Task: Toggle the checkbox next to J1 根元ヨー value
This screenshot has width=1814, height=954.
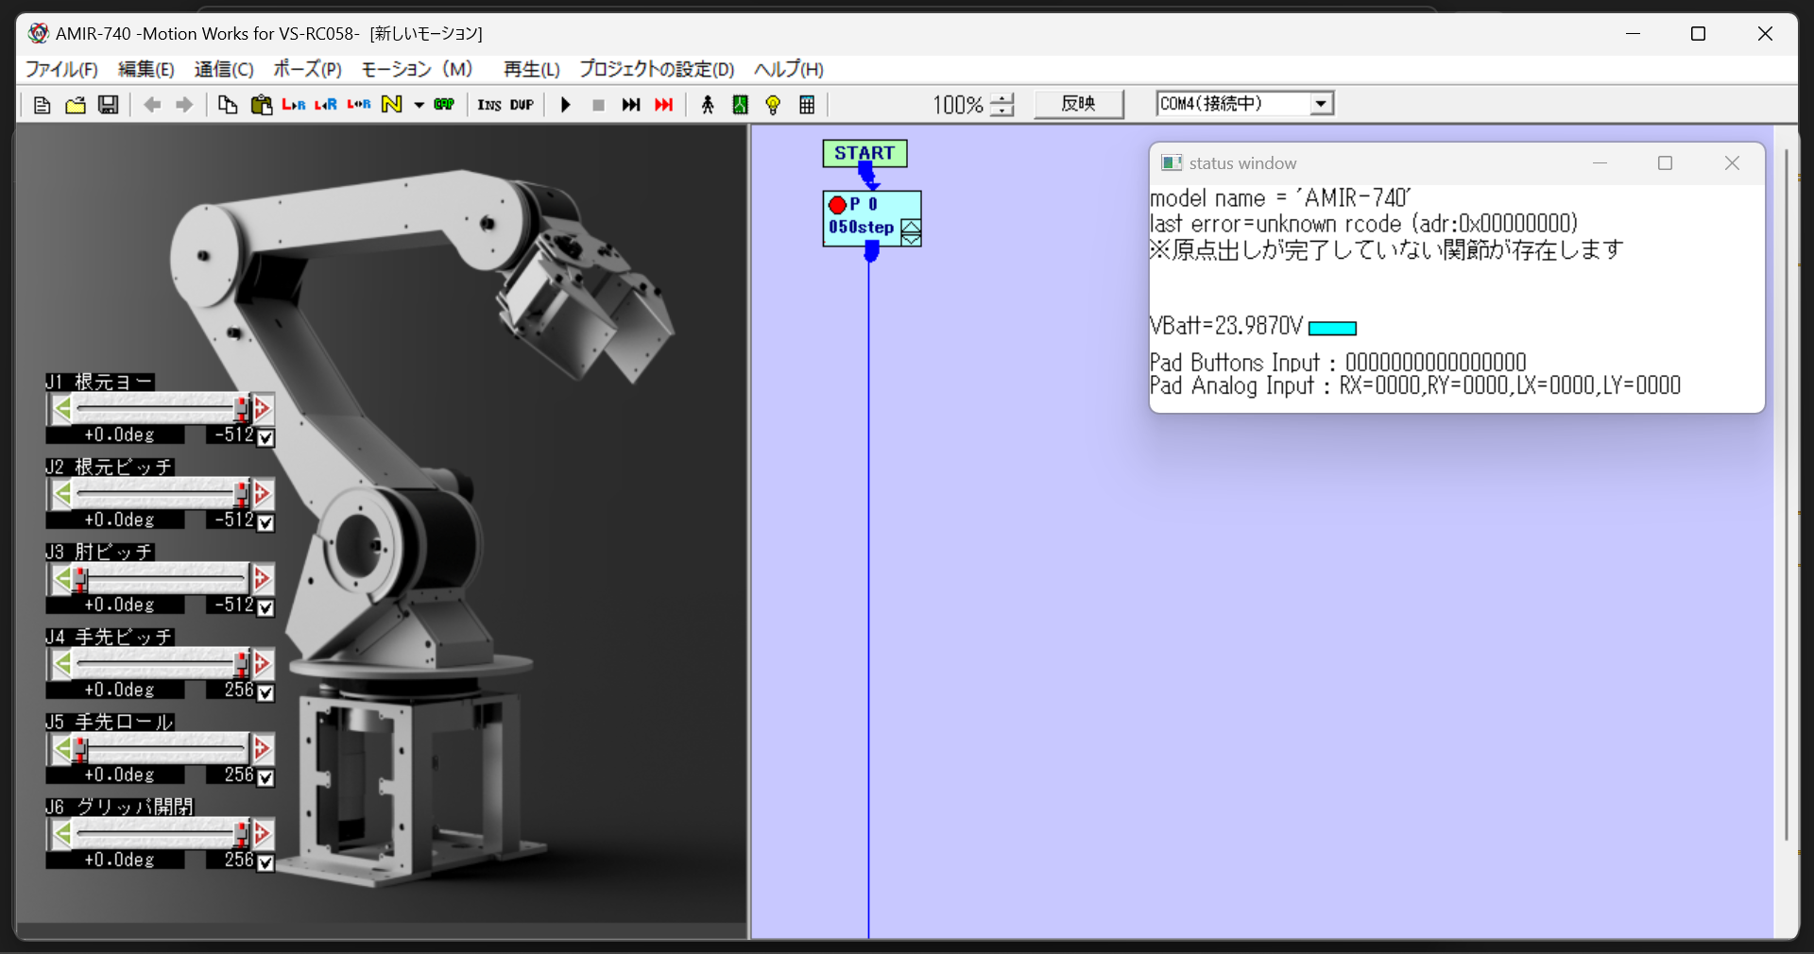Action: (x=265, y=437)
